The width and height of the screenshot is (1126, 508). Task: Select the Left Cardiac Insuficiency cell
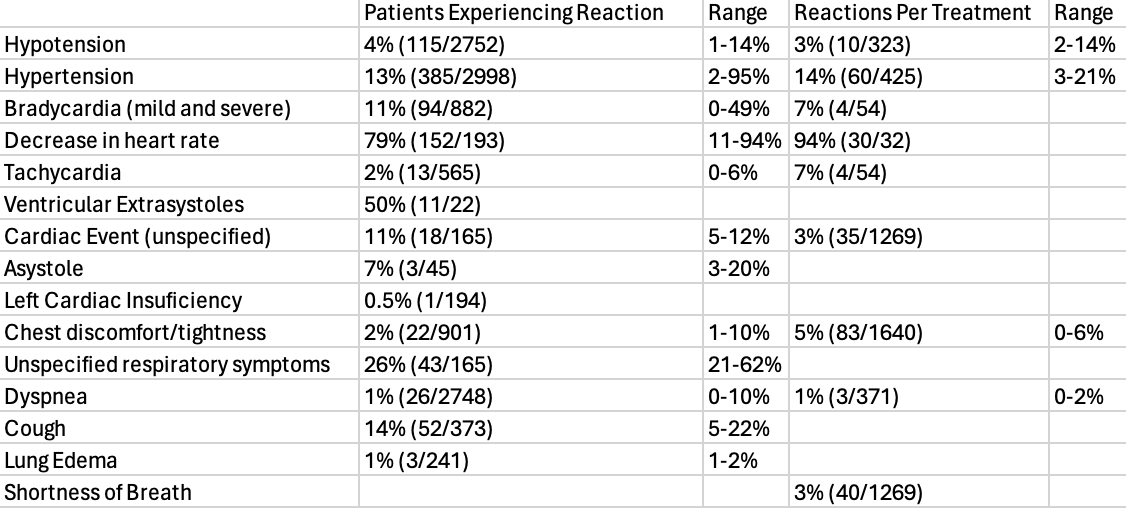click(x=123, y=300)
